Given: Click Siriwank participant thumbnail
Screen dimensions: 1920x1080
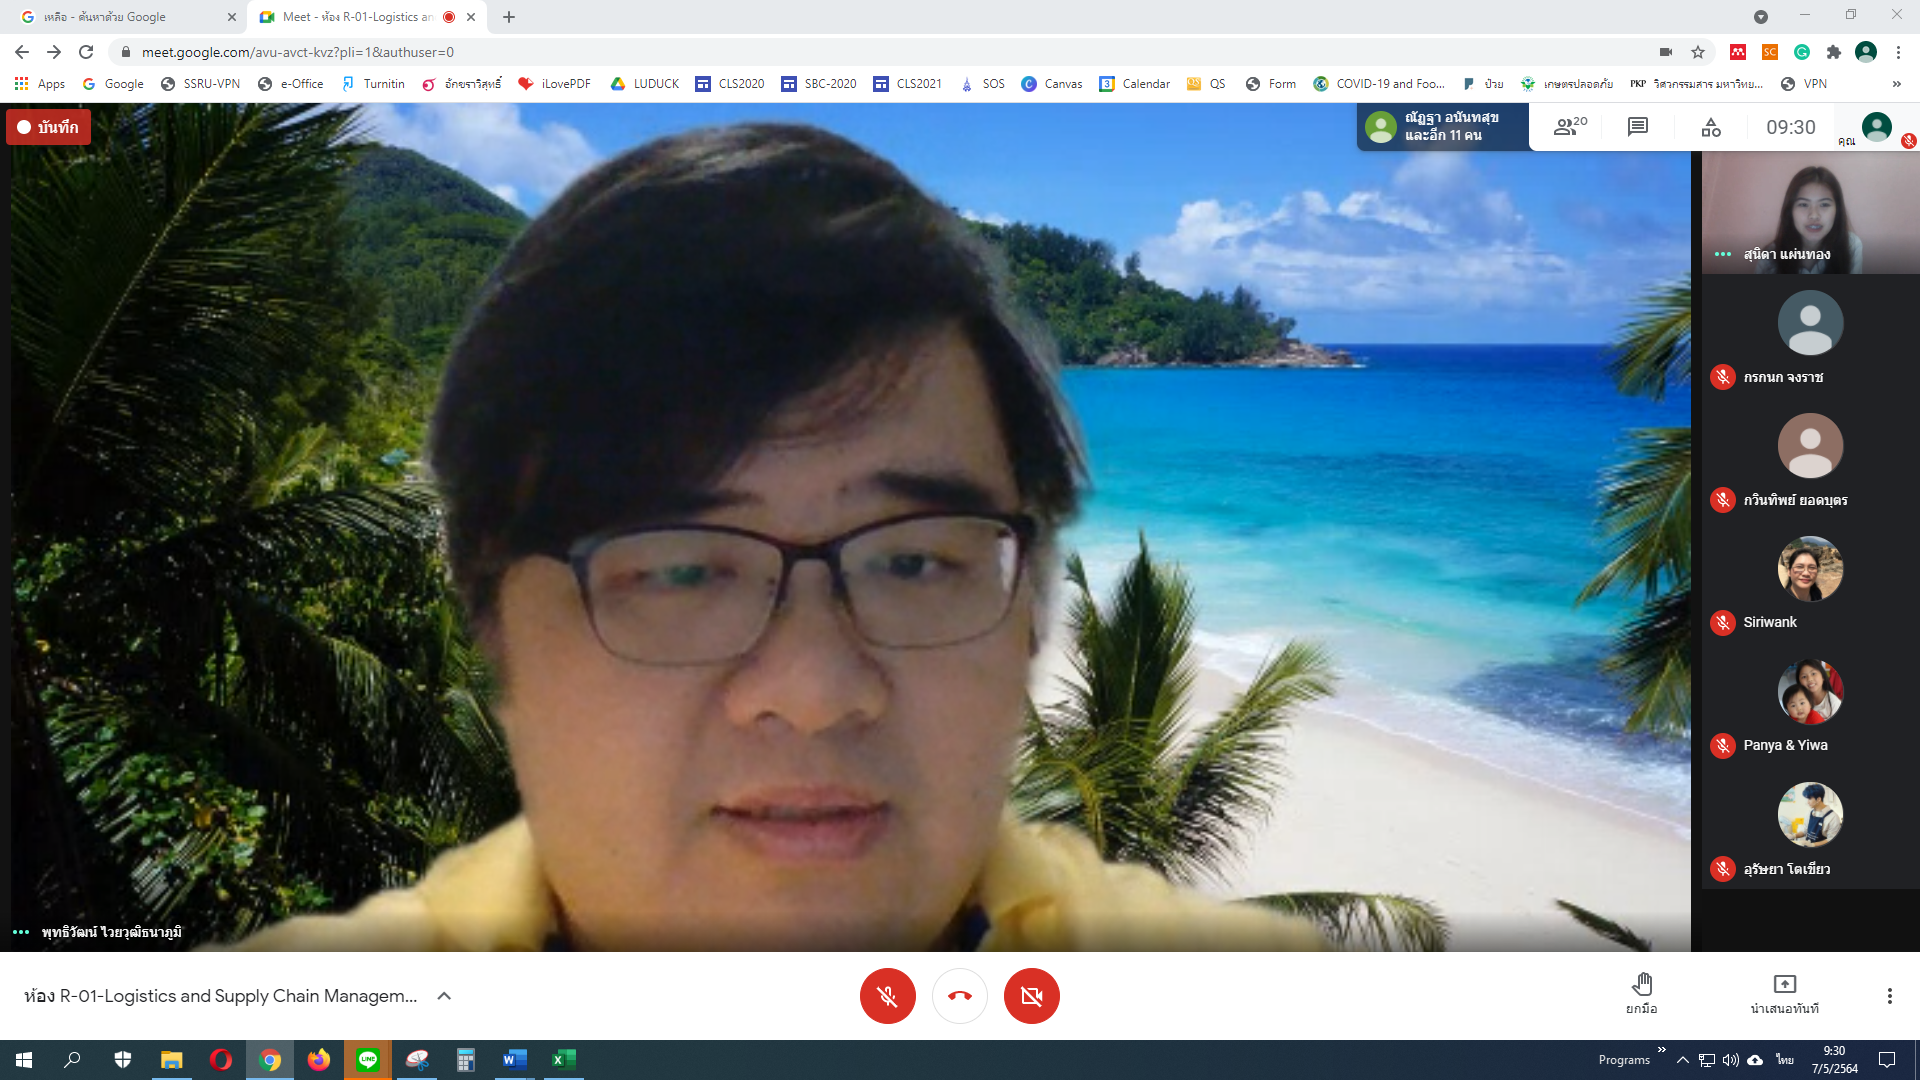Looking at the screenshot, I should 1809,569.
